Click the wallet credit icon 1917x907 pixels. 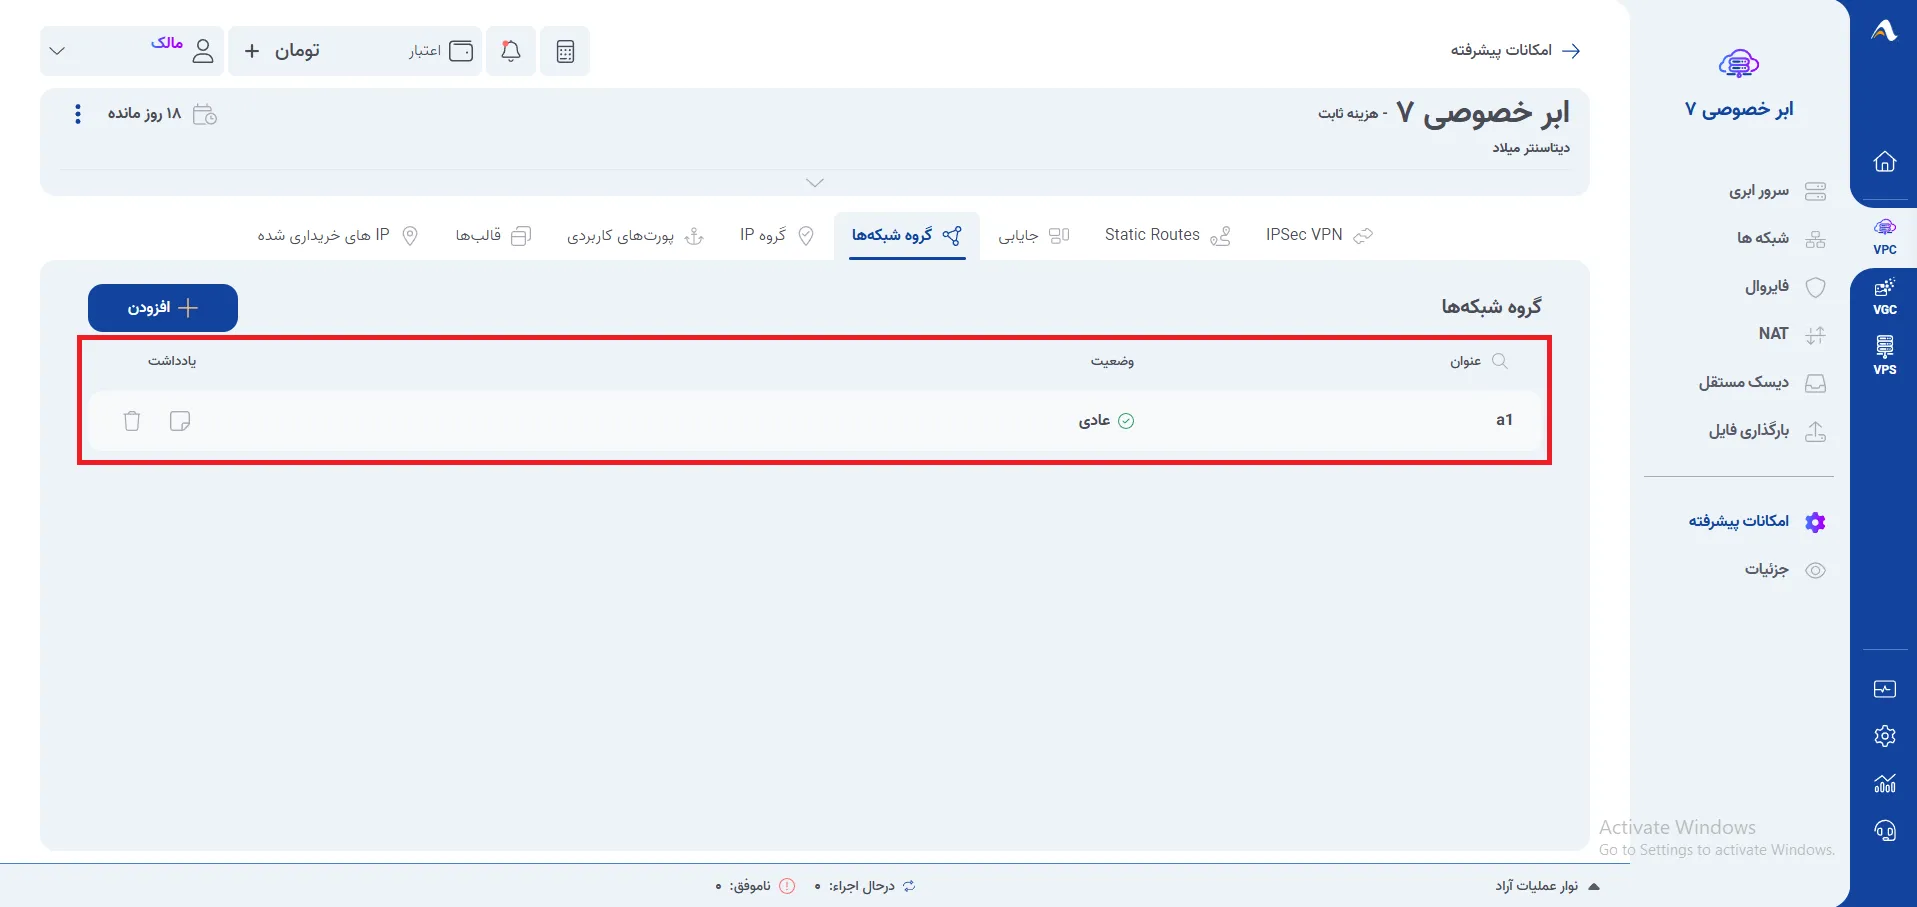[461, 51]
